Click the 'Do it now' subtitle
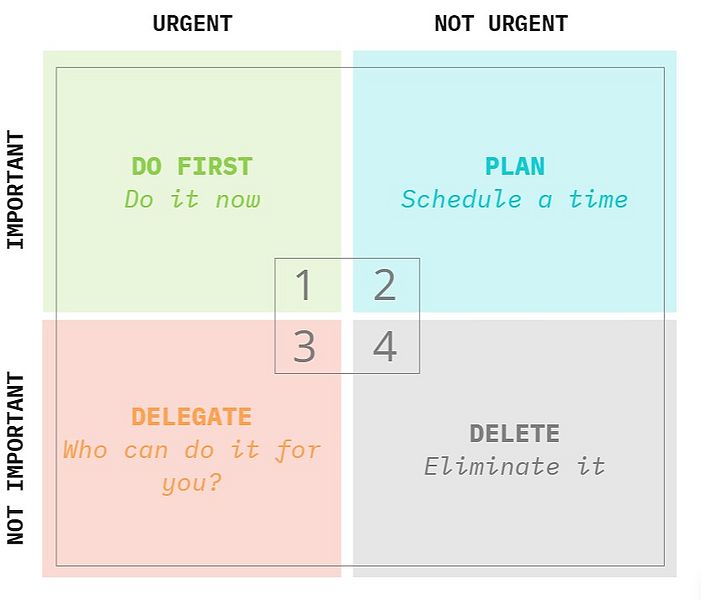Viewport: 701px width, 600px height. tap(192, 199)
